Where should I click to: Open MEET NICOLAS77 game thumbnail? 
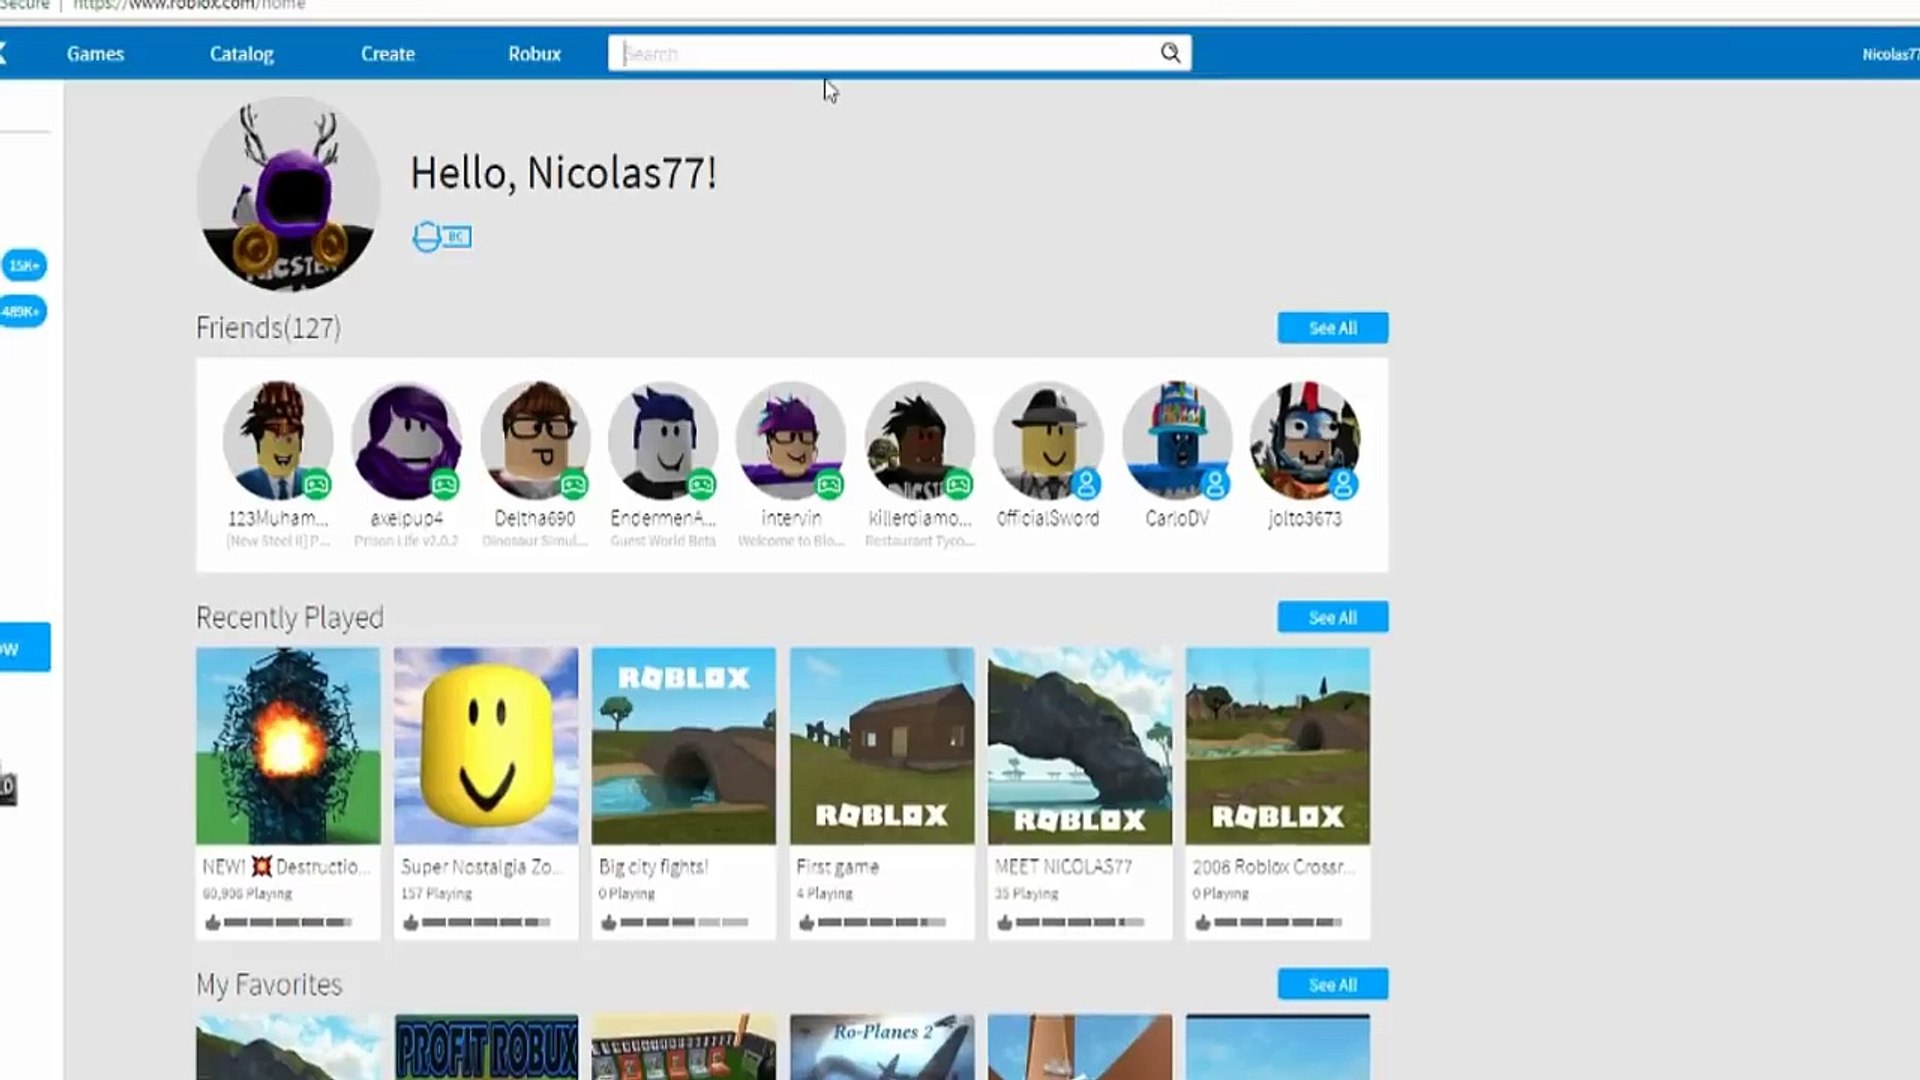pos(1079,746)
